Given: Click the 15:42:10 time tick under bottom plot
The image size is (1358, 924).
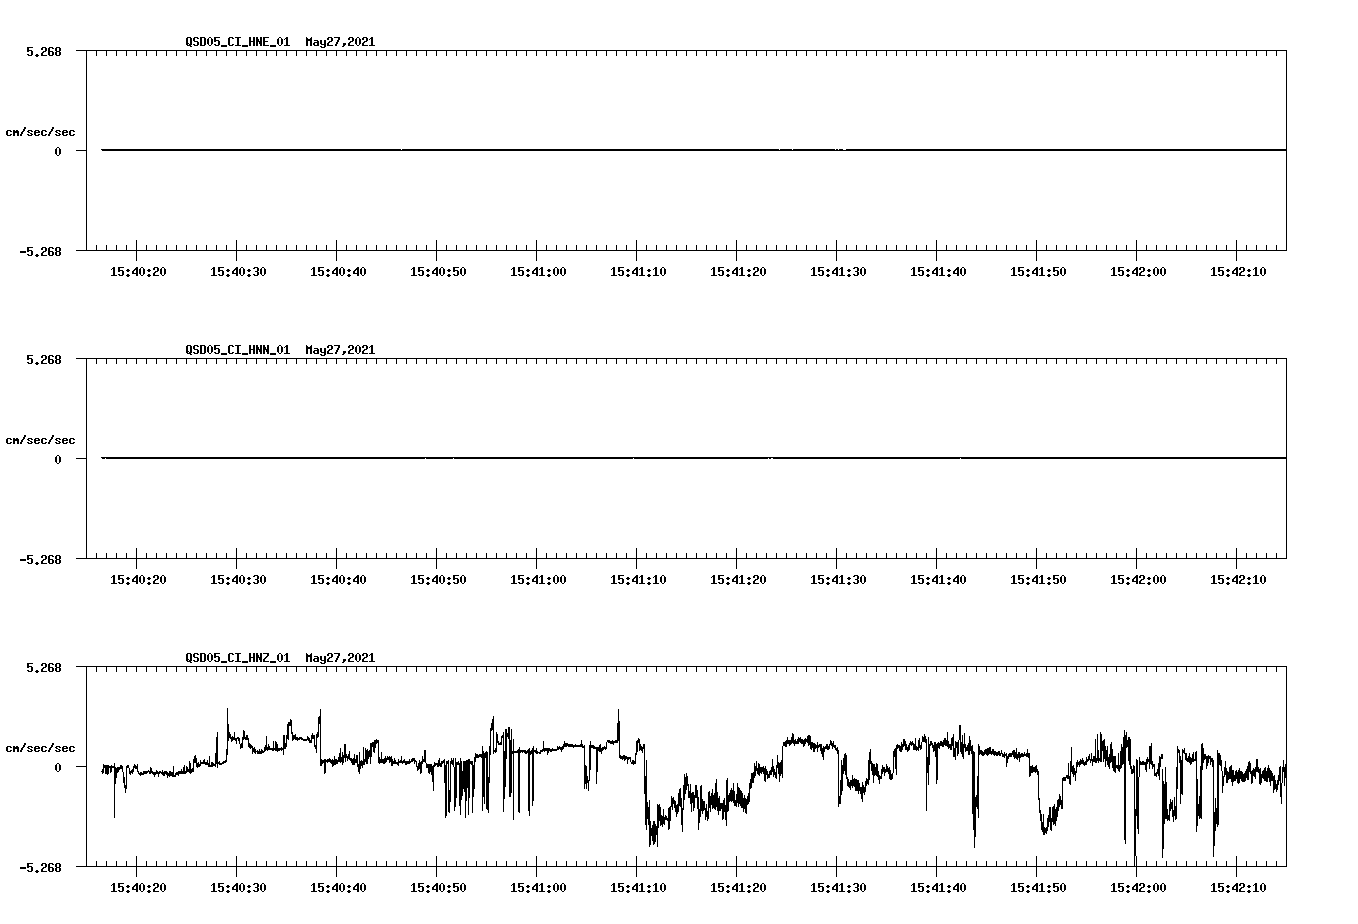Looking at the screenshot, I should click(1238, 885).
